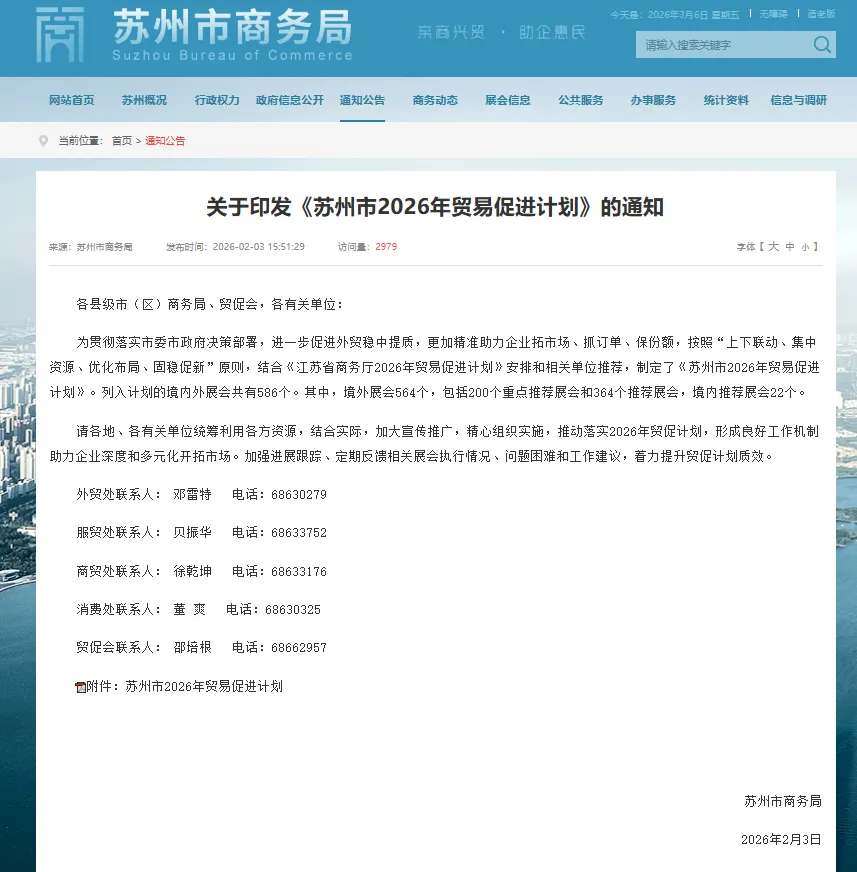This screenshot has height=872, width=857.
Task: Open the 行政权力 menu item
Action: [217, 100]
